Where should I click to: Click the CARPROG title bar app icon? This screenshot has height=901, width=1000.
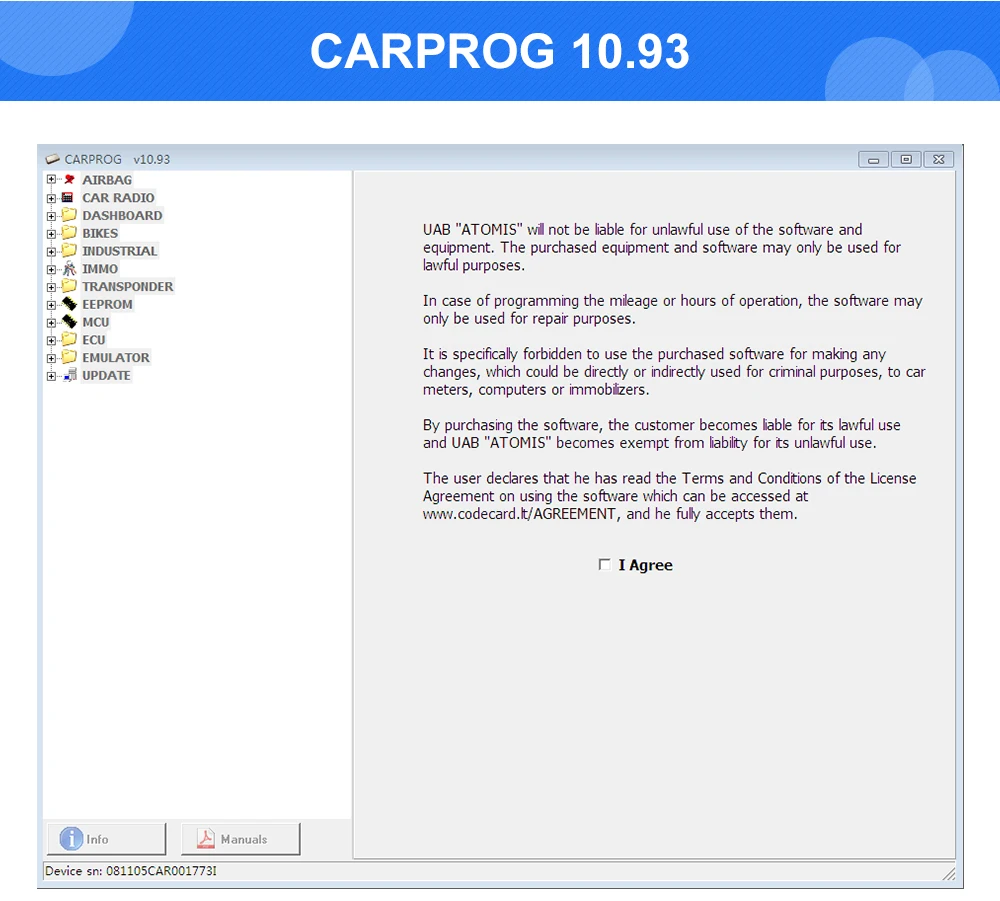pos(53,159)
